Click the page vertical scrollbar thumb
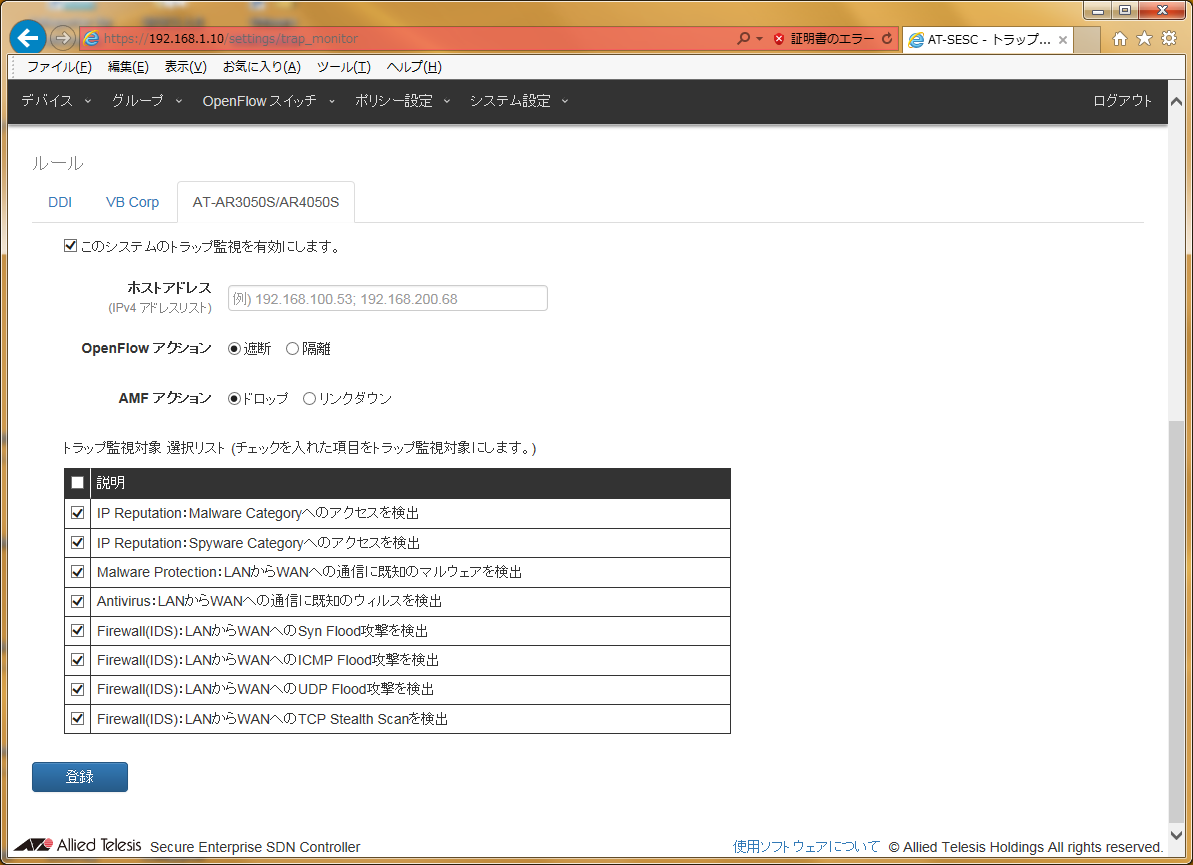1193x865 pixels. [x=1176, y=620]
